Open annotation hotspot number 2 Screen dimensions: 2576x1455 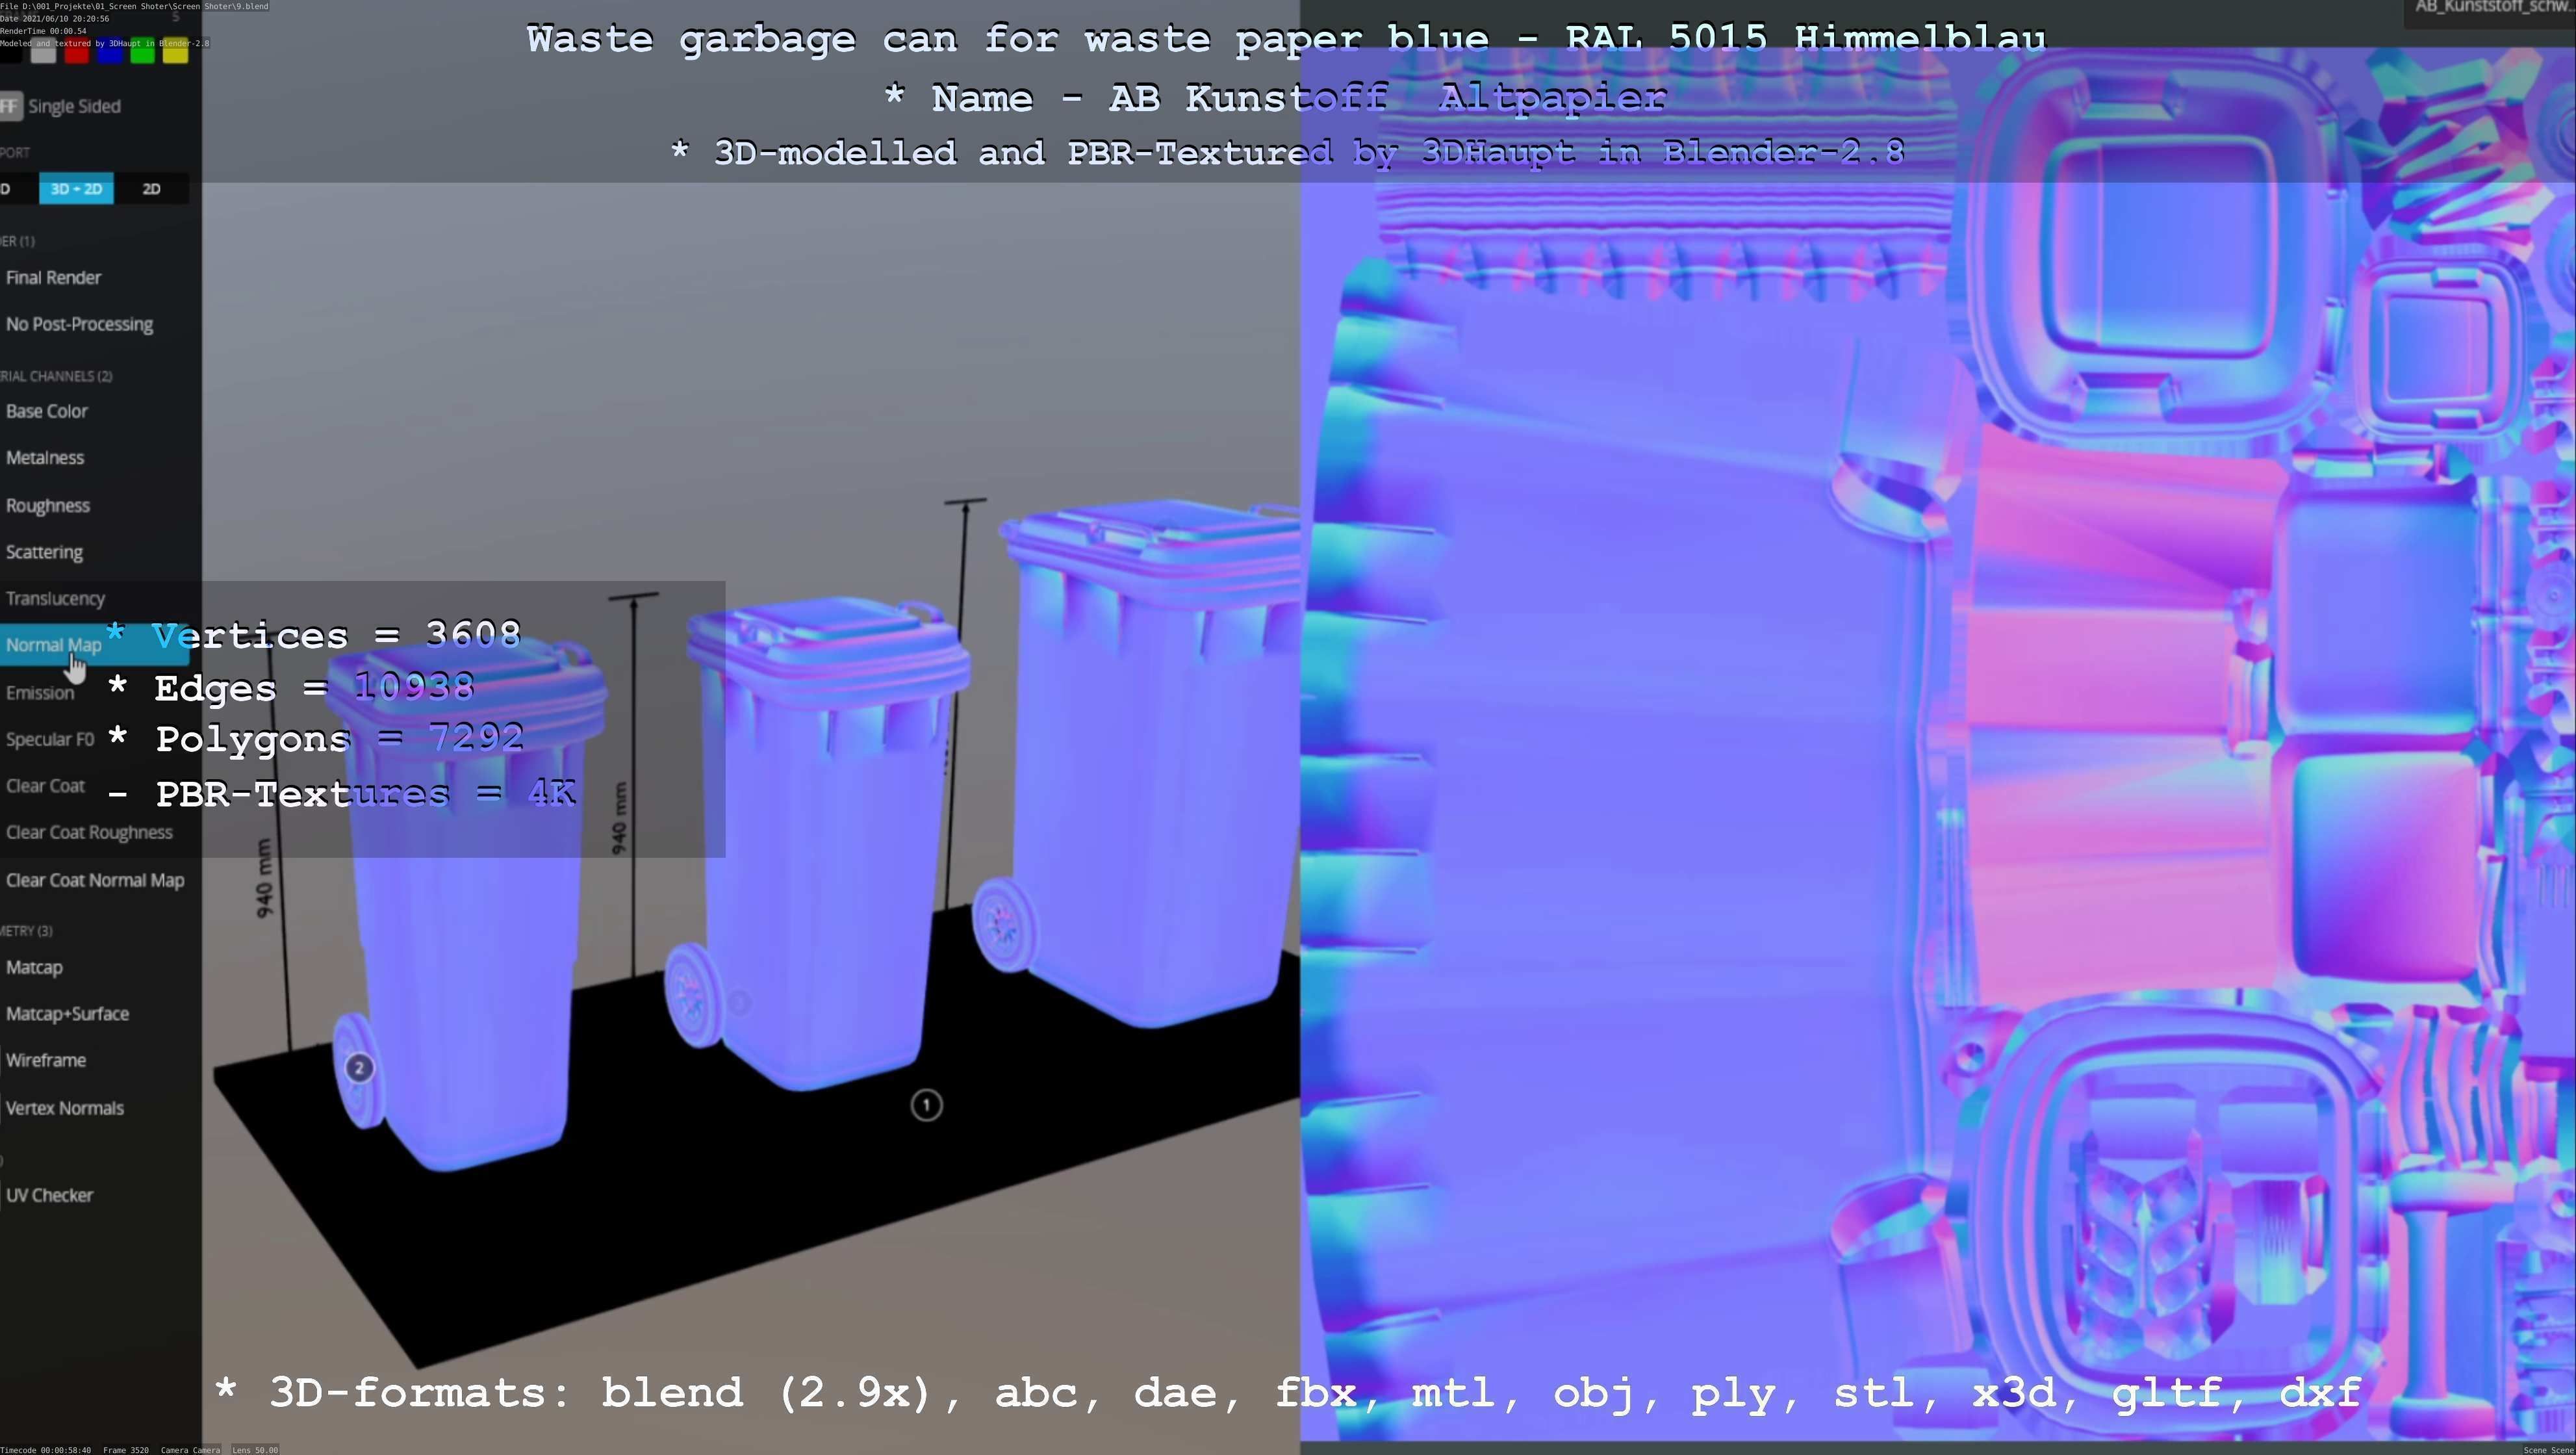pyautogui.click(x=359, y=1068)
